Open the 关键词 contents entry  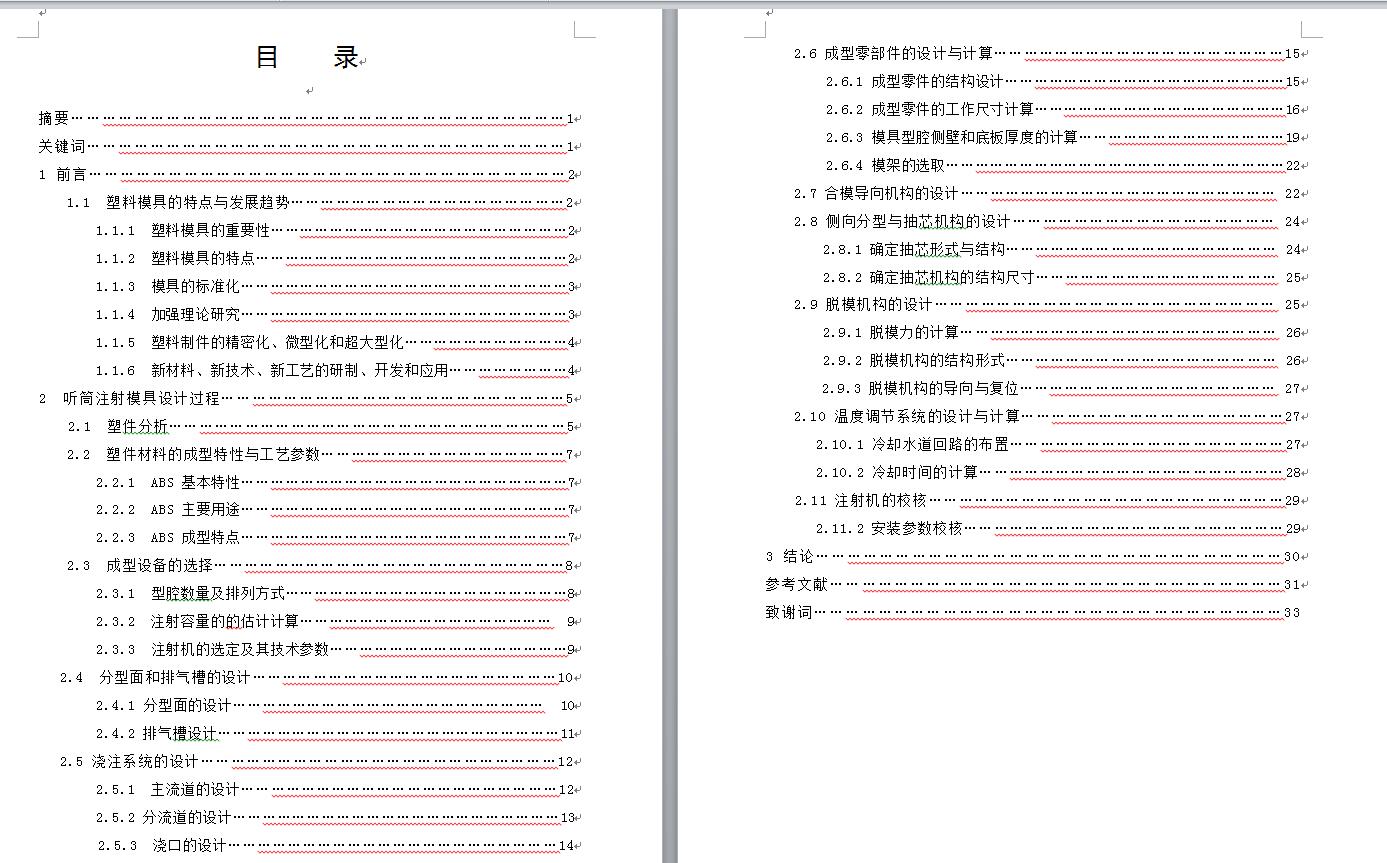pyautogui.click(x=306, y=146)
